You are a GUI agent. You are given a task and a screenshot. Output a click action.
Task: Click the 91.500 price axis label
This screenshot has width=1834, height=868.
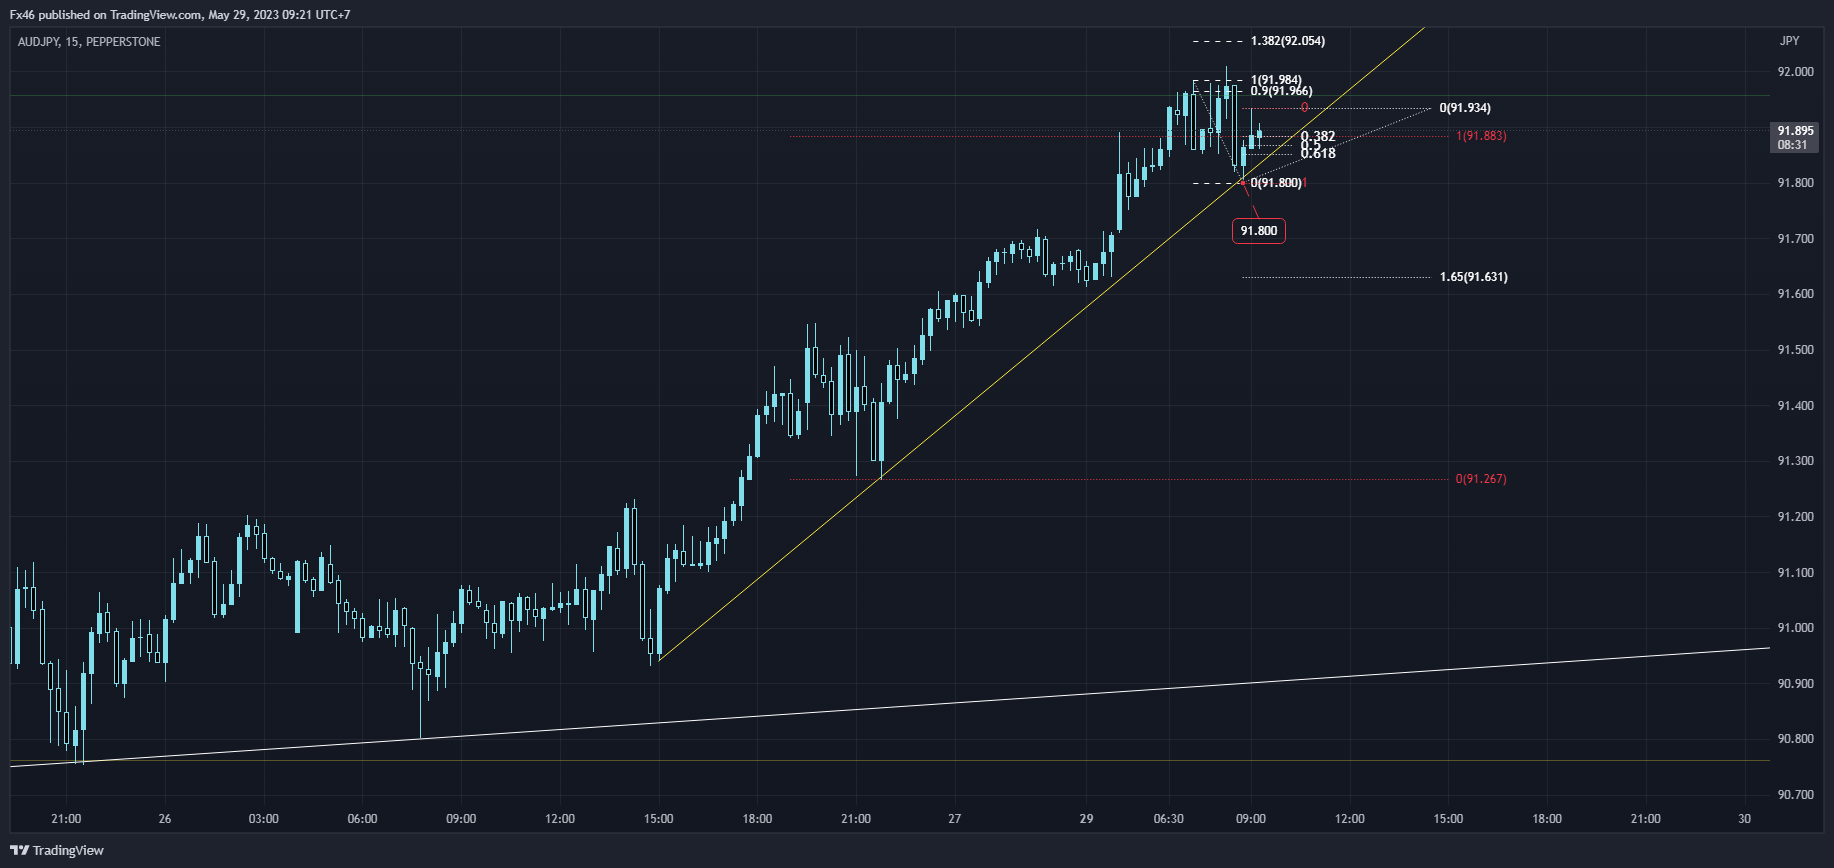coord(1795,350)
